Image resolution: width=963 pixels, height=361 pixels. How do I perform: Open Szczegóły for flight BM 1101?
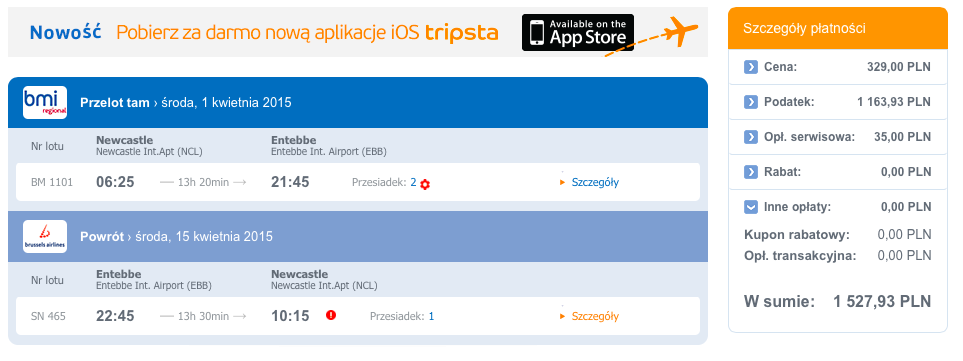595,182
